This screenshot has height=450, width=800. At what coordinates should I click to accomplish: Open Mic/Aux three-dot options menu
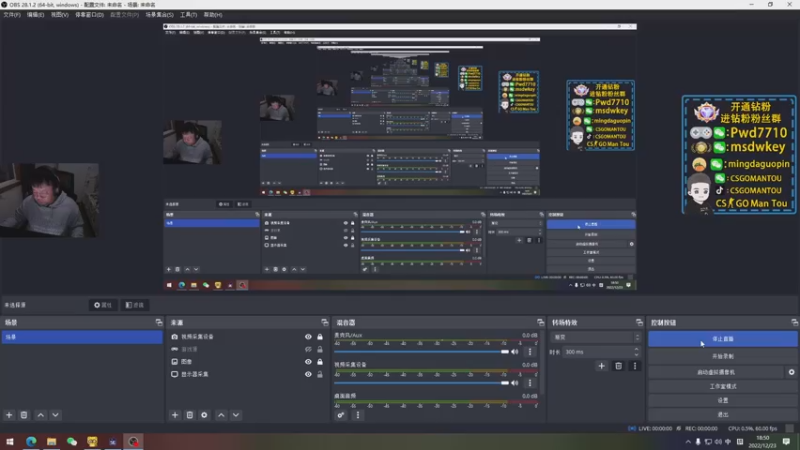[530, 352]
